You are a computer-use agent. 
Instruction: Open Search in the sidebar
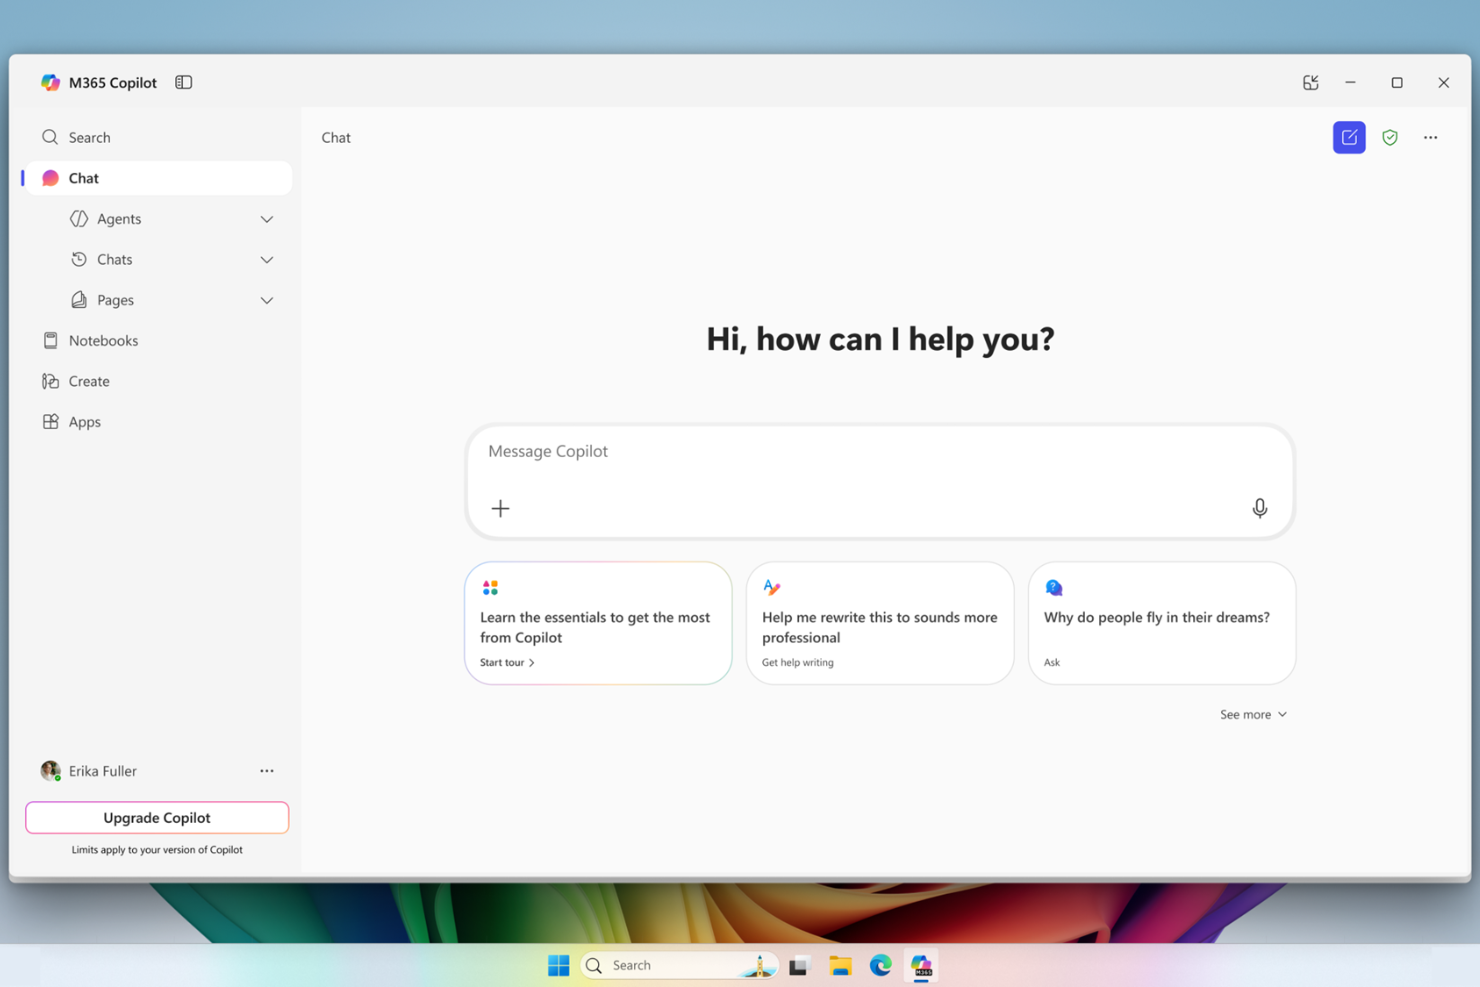coord(157,137)
